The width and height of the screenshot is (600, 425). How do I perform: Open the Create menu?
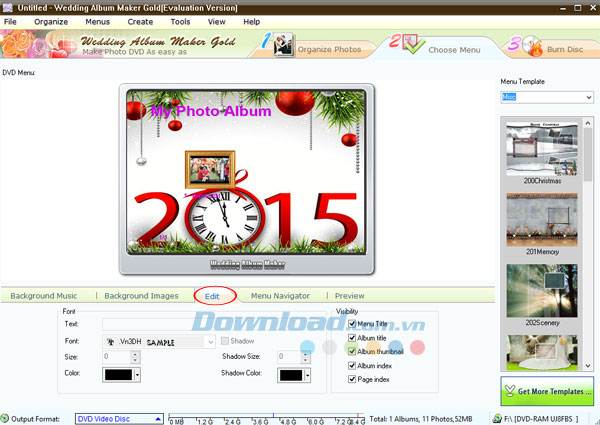(x=140, y=22)
